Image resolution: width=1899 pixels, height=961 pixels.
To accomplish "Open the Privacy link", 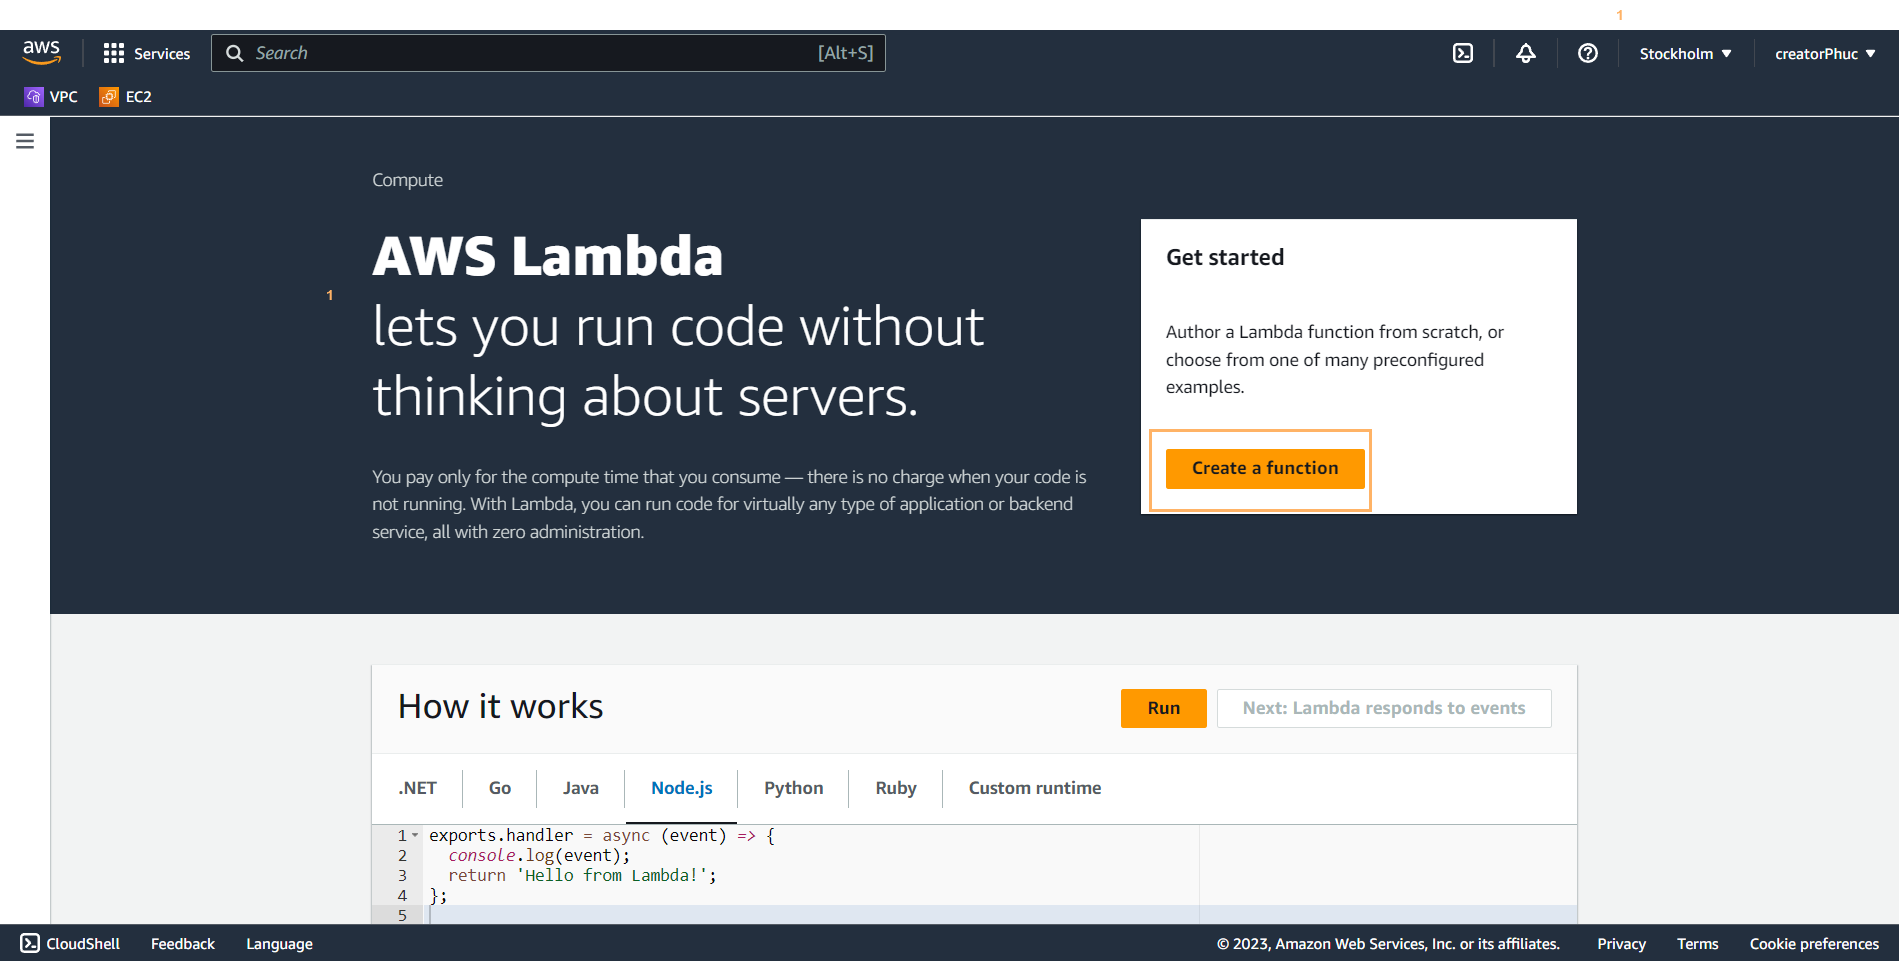I will (x=1621, y=943).
